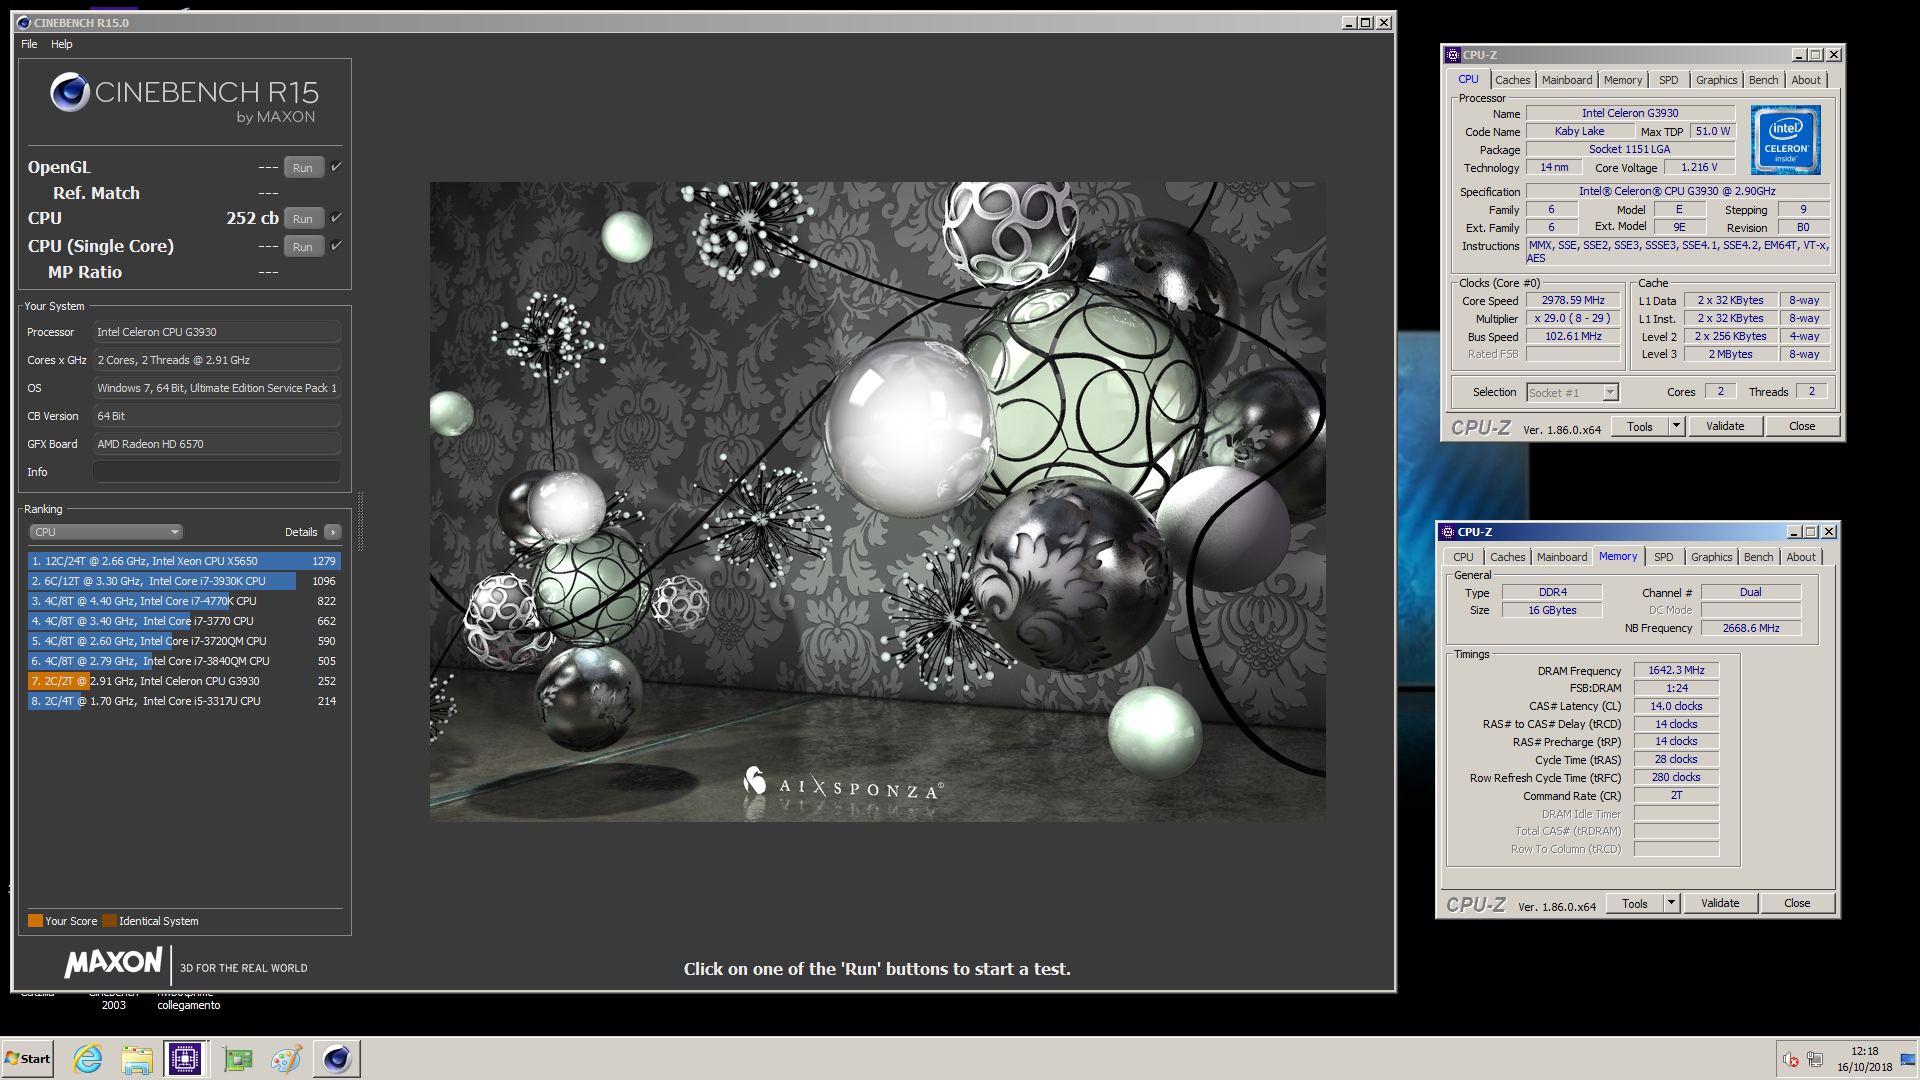Toggle the CPU (Single Core) test checkbox
The height and width of the screenshot is (1080, 1920).
point(337,245)
